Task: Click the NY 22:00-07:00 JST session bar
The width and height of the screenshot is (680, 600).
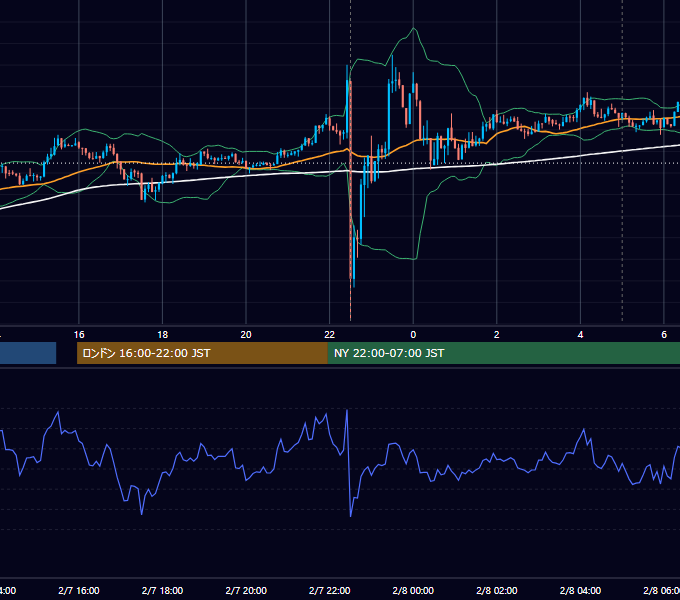Action: click(x=504, y=353)
